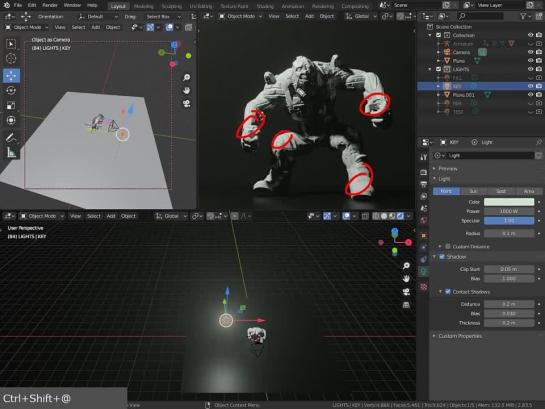Toggle Plane.001 visibility eye
545x409 pixels.
[530, 95]
